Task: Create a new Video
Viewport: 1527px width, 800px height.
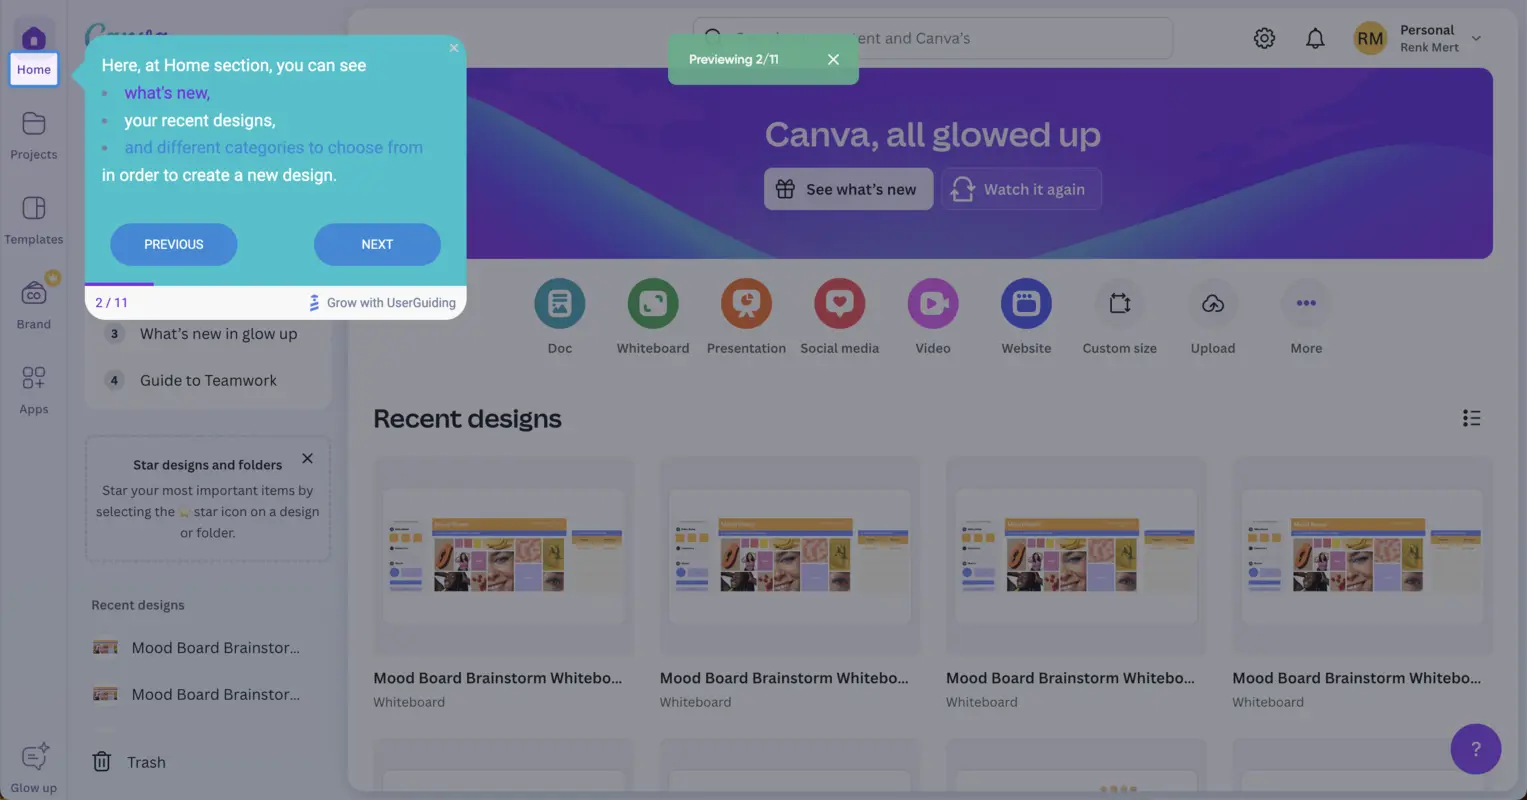Action: click(933, 303)
